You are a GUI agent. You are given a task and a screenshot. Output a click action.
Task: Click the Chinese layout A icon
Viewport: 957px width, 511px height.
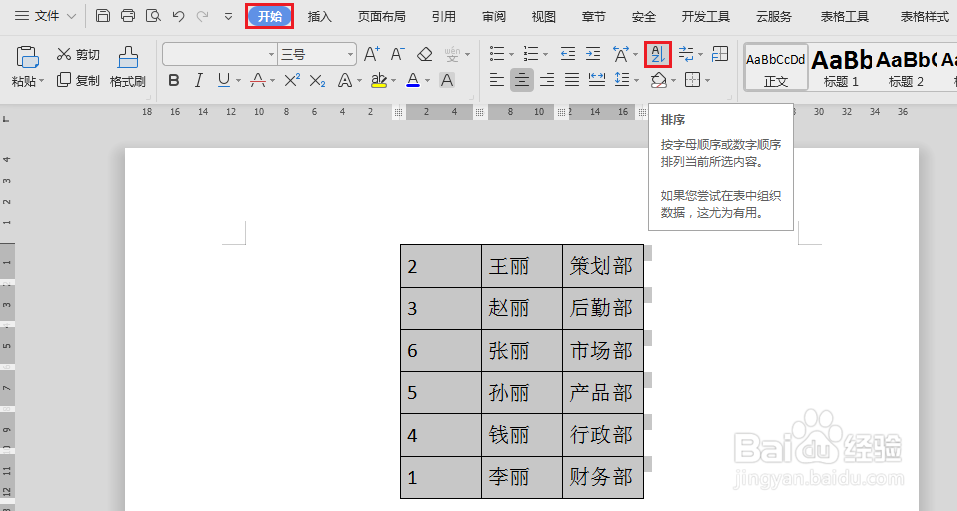[x=621, y=54]
